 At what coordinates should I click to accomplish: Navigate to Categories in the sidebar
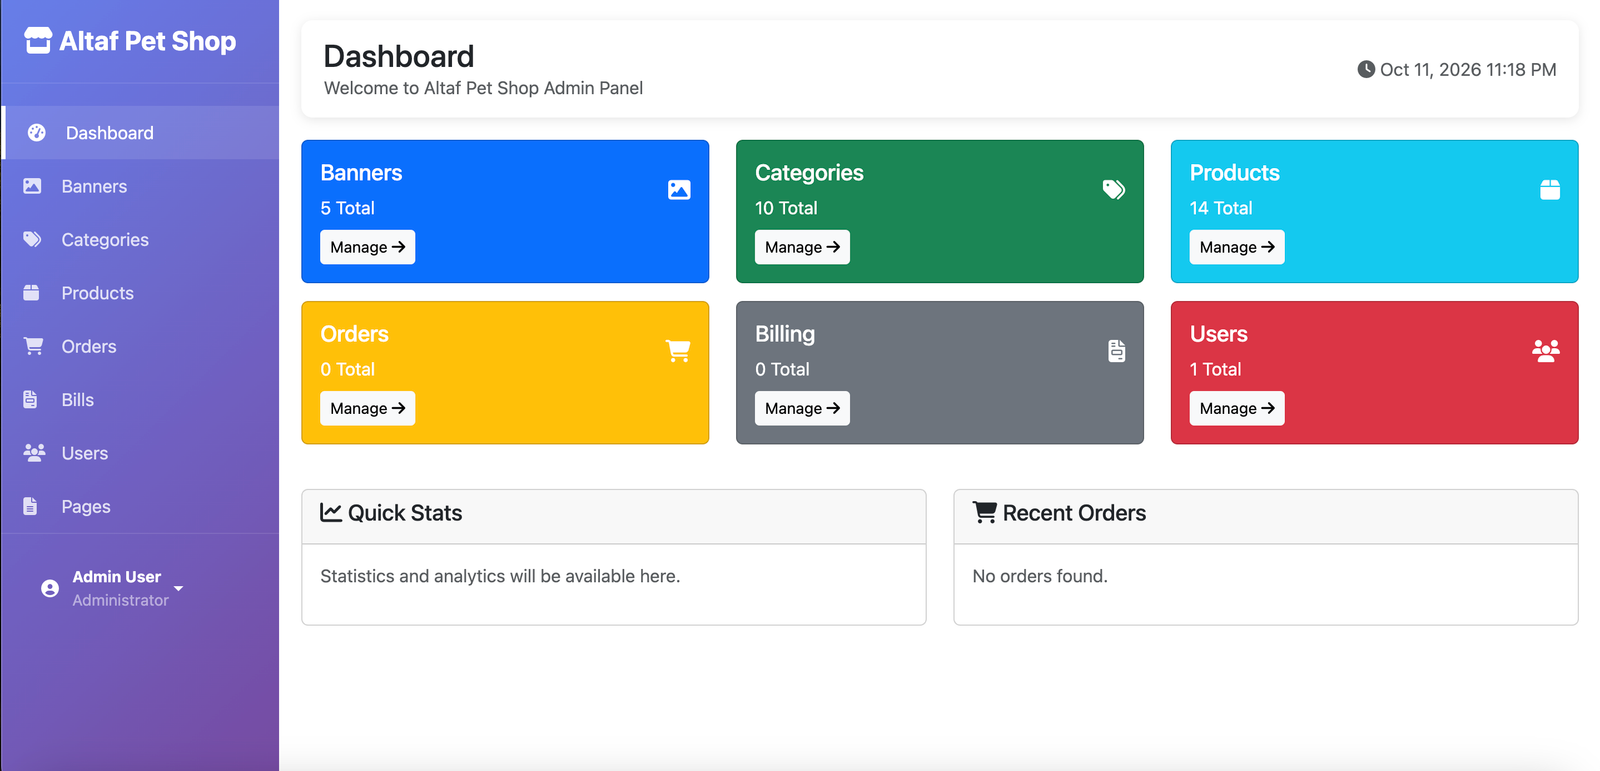click(140, 239)
